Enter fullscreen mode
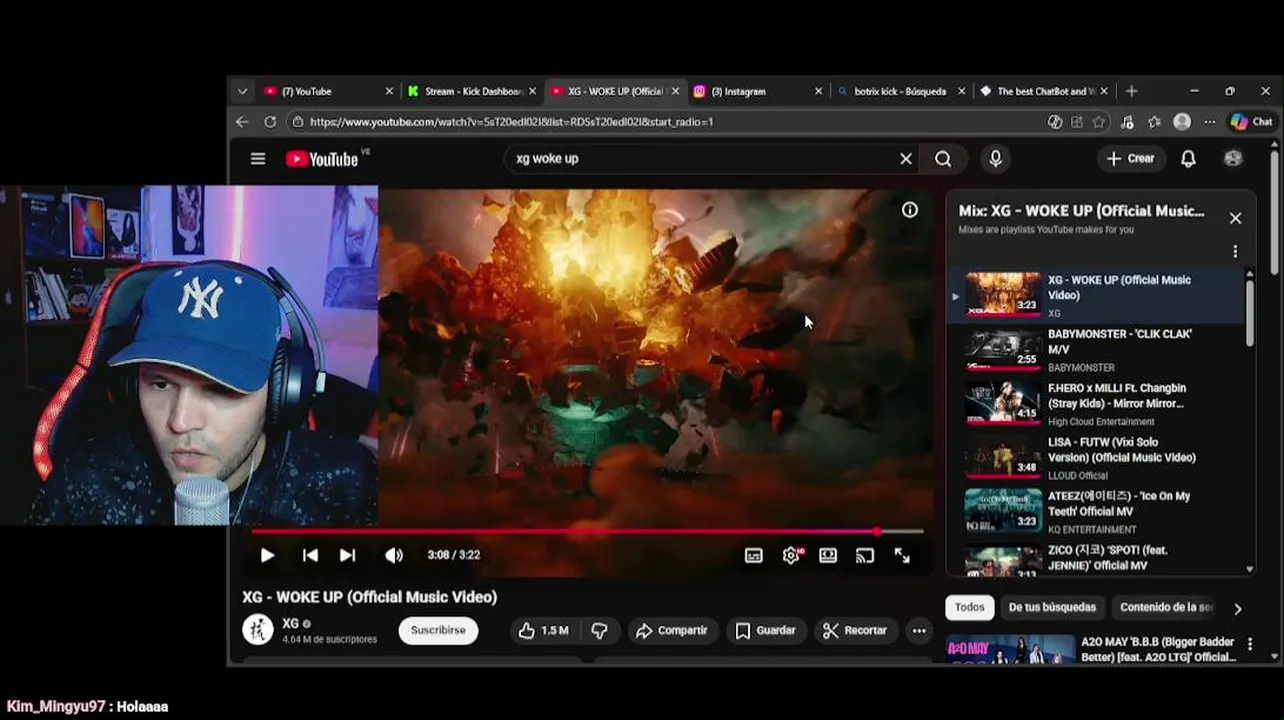 902,555
